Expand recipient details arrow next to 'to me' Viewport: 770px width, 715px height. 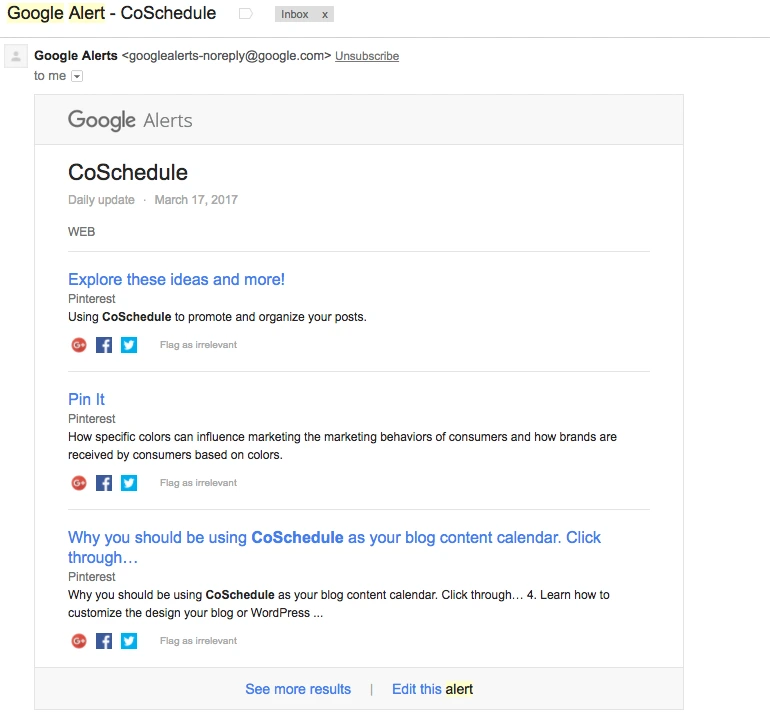(77, 76)
